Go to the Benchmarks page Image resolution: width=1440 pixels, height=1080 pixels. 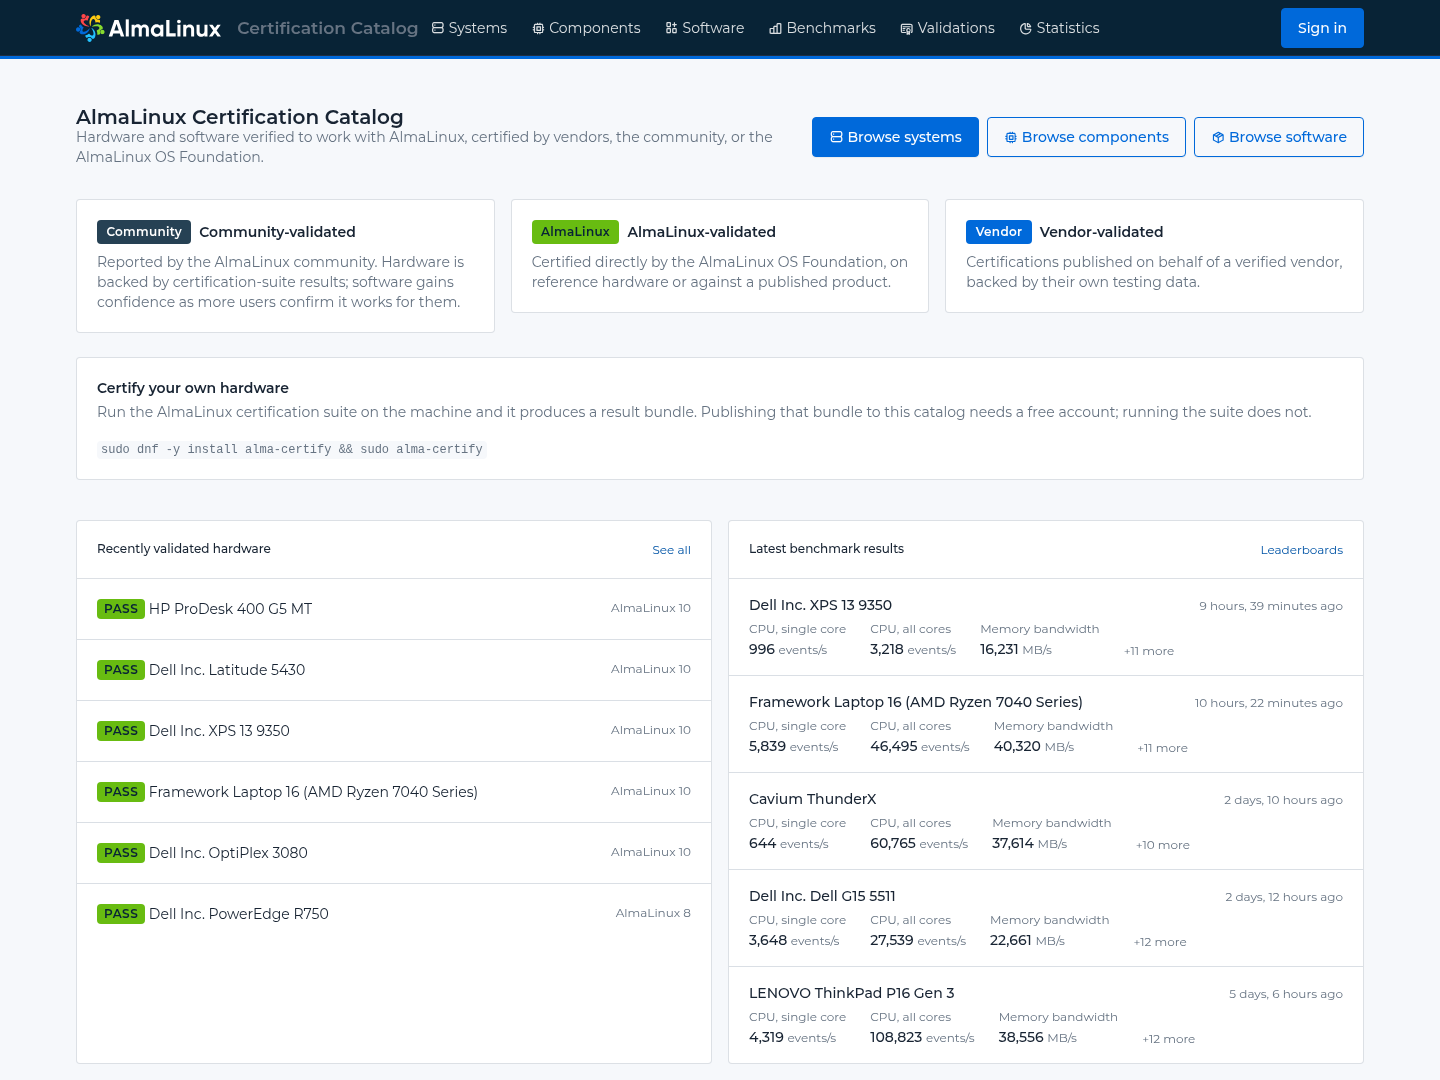click(822, 28)
